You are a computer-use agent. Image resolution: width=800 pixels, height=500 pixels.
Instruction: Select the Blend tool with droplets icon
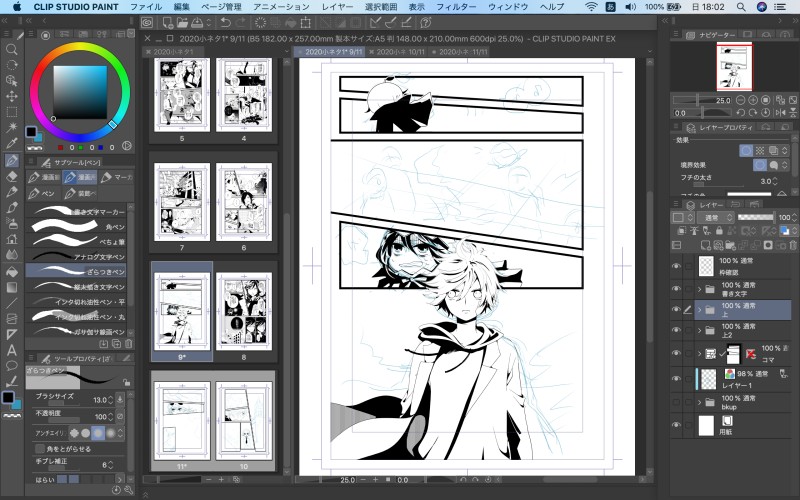pyautogui.click(x=11, y=255)
